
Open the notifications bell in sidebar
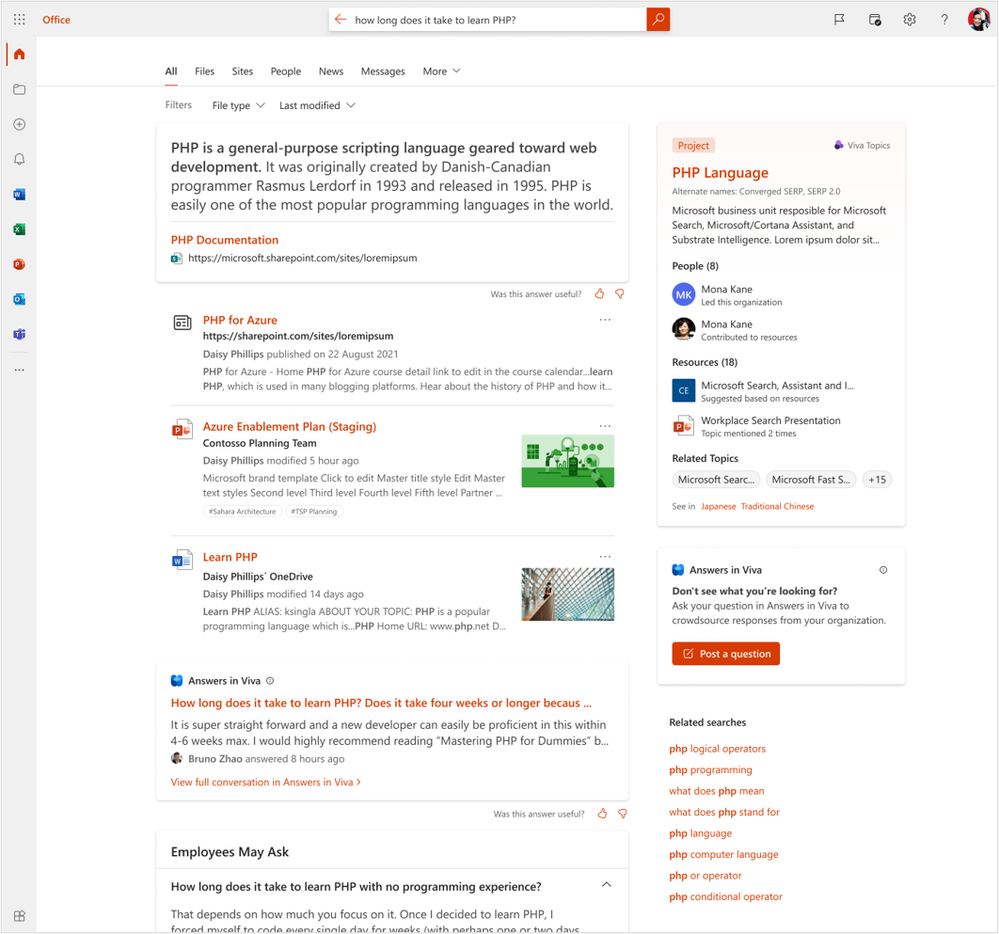click(19, 159)
